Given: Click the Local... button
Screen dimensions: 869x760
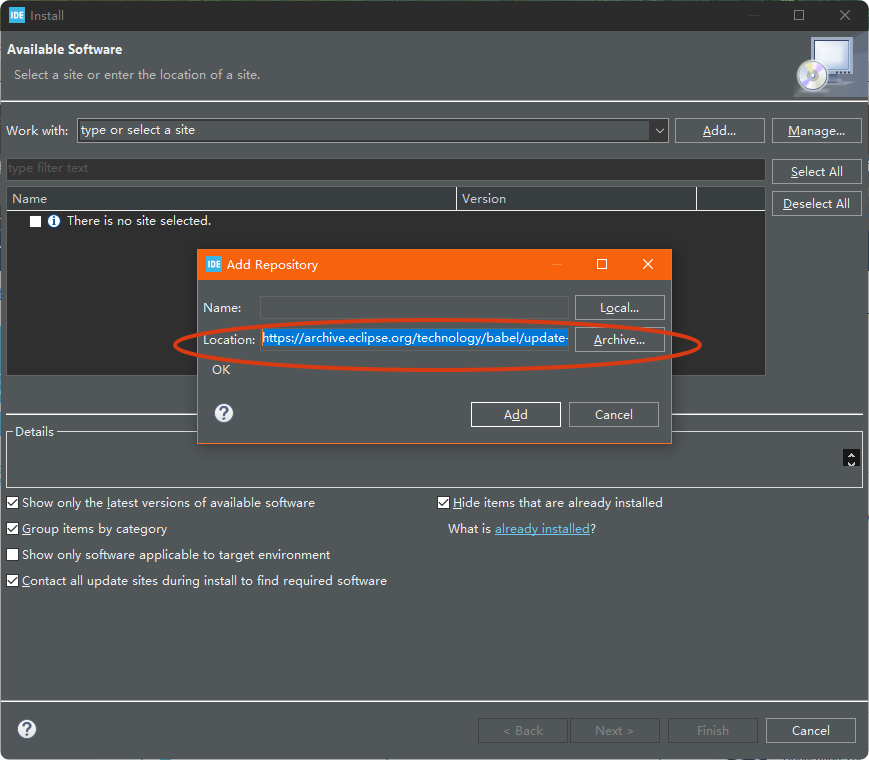Looking at the screenshot, I should [619, 308].
